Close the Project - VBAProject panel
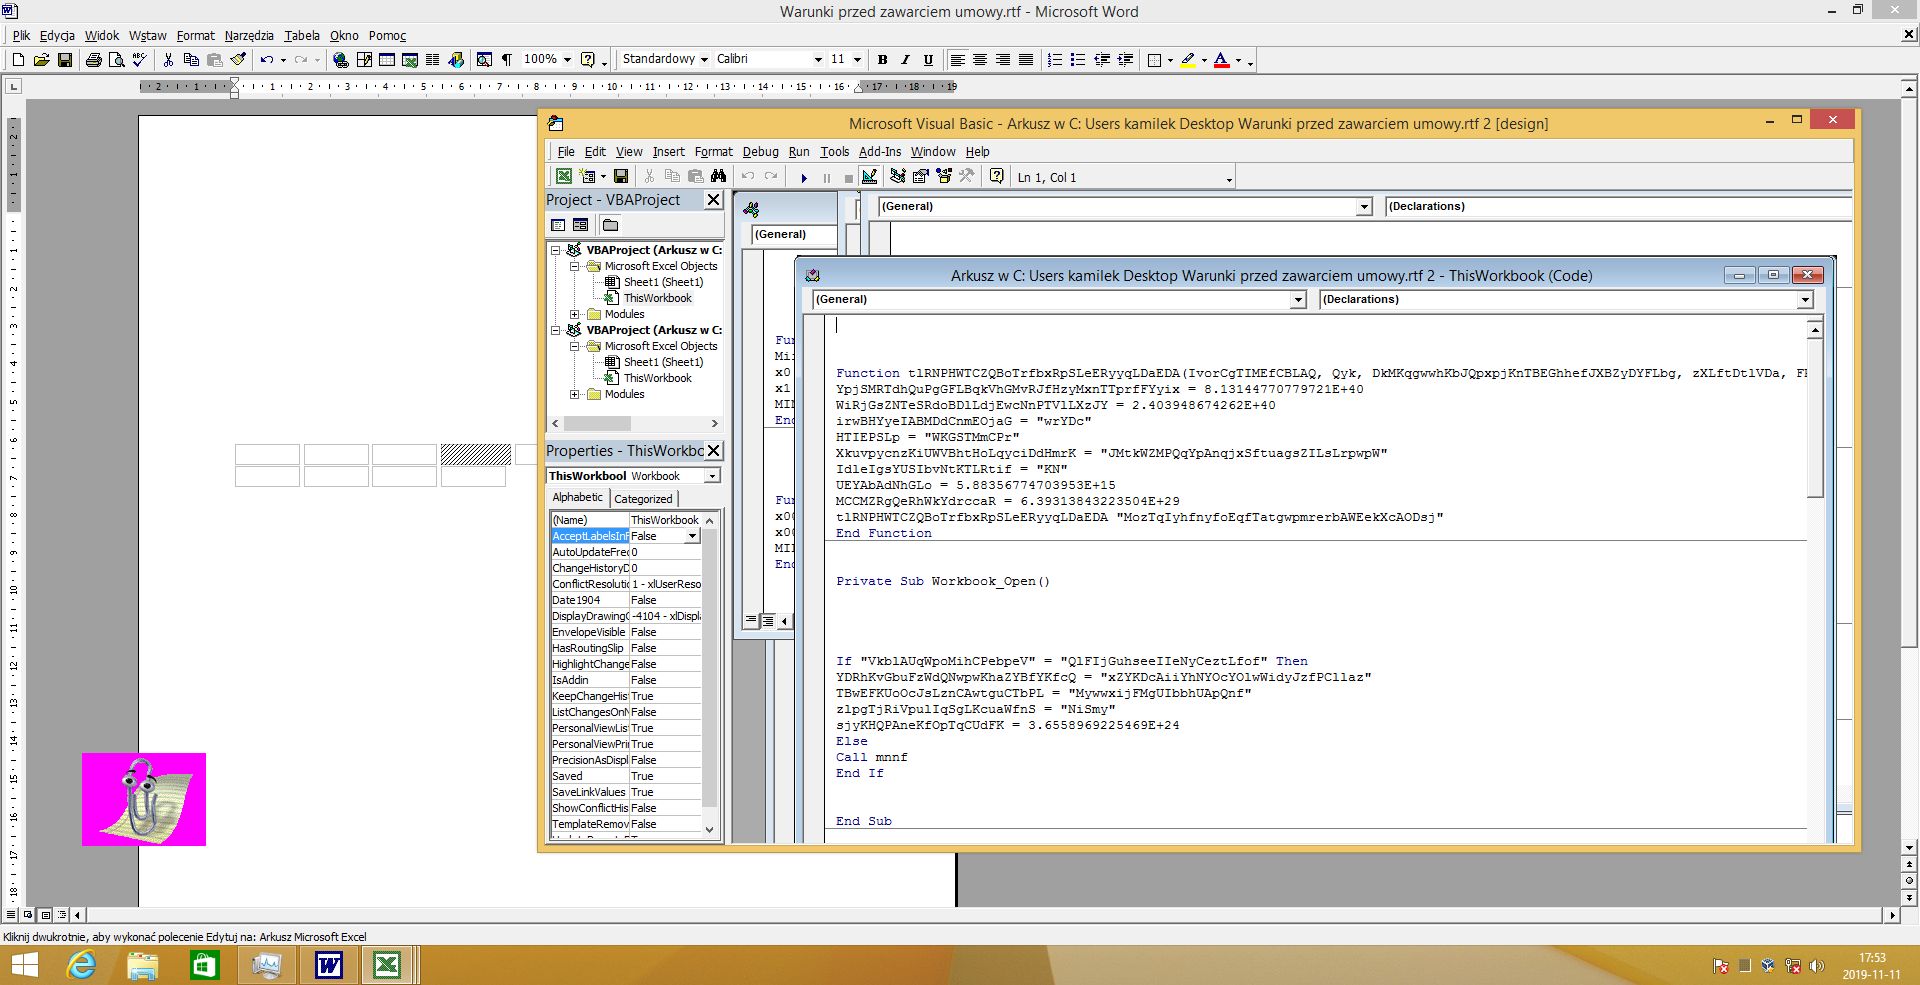This screenshot has height=985, width=1920. [x=713, y=200]
